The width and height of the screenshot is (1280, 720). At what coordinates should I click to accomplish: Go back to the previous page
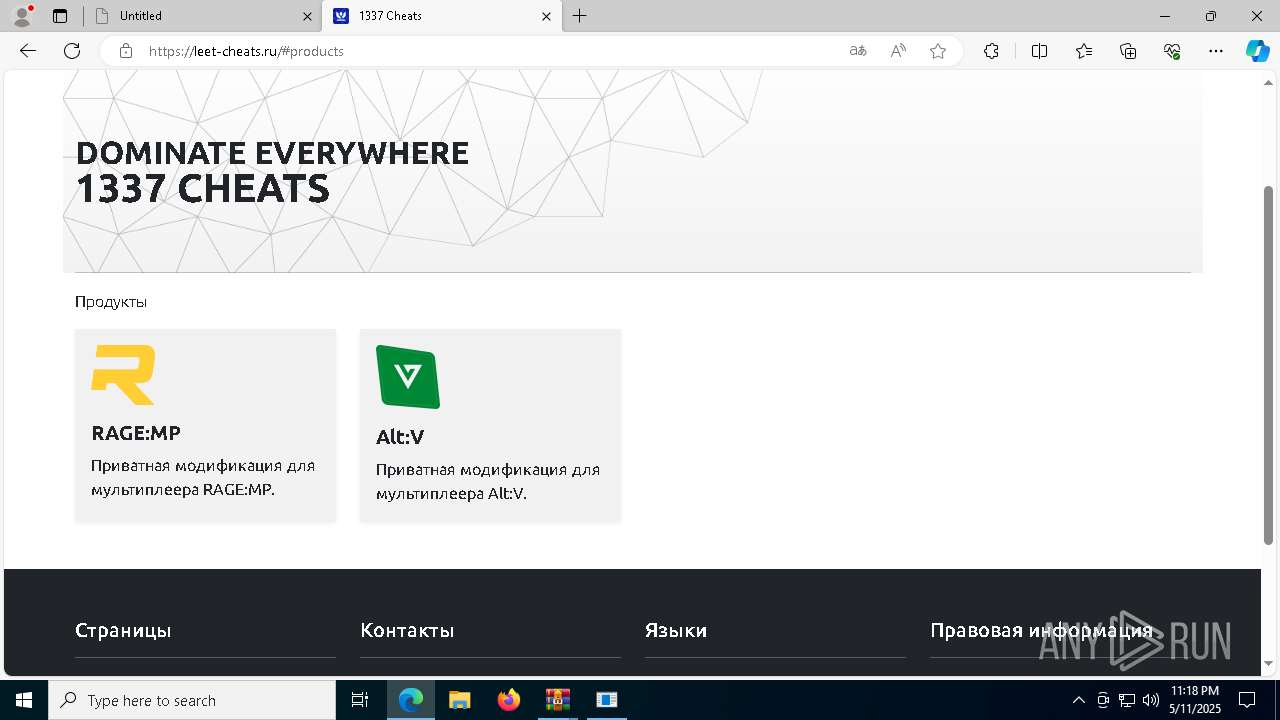click(28, 51)
